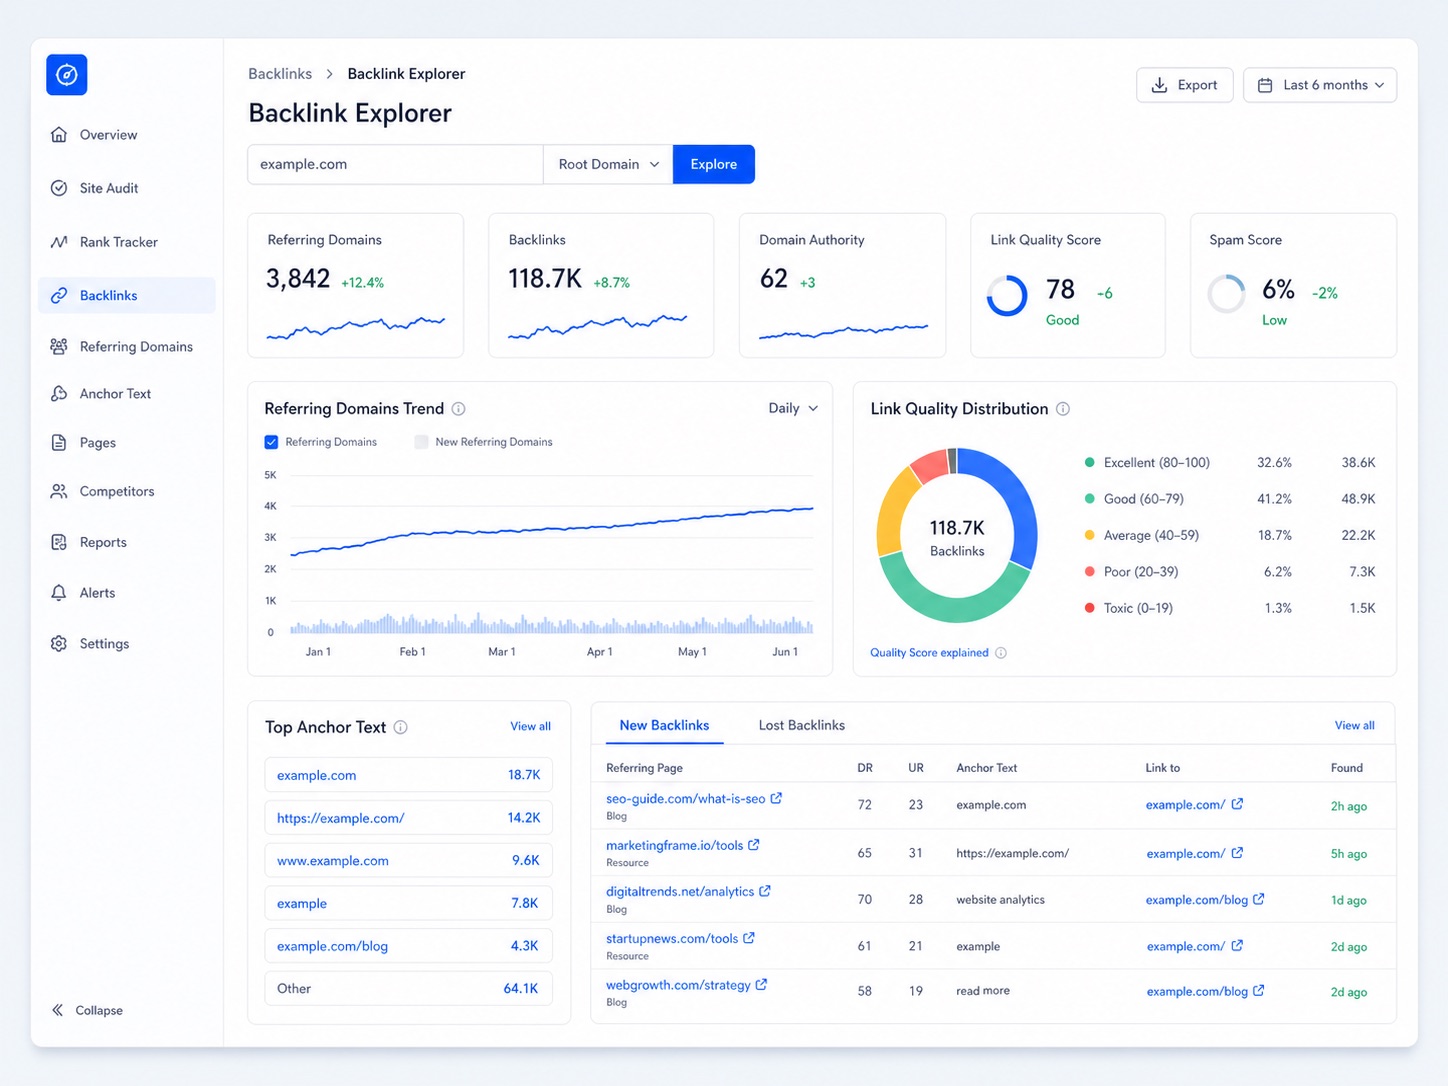Screen dimensions: 1448x1086
Task: Click the example.com/blog anchor text row
Action: pyautogui.click(x=408, y=946)
